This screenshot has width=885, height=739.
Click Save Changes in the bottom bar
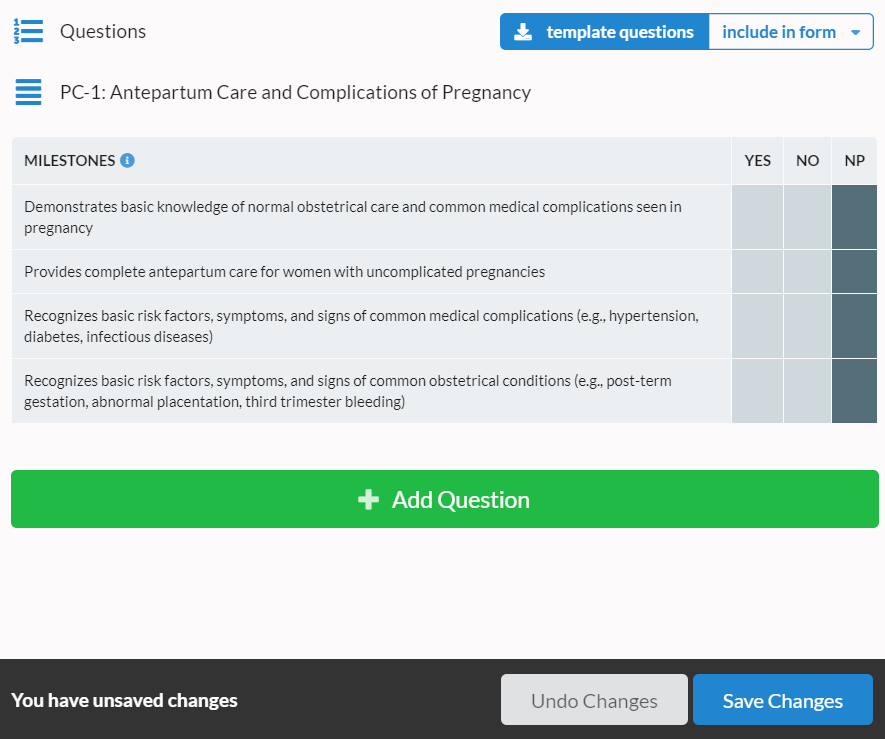click(x=782, y=699)
